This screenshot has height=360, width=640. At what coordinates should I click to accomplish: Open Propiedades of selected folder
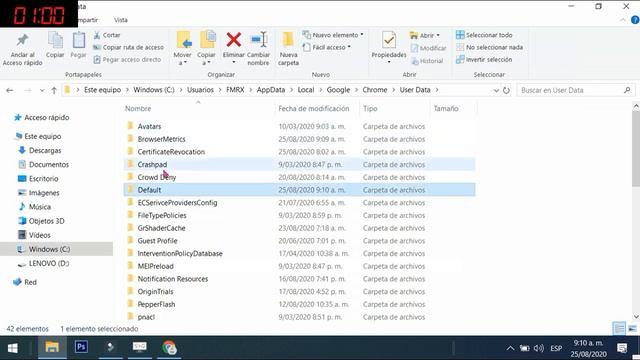coord(389,47)
